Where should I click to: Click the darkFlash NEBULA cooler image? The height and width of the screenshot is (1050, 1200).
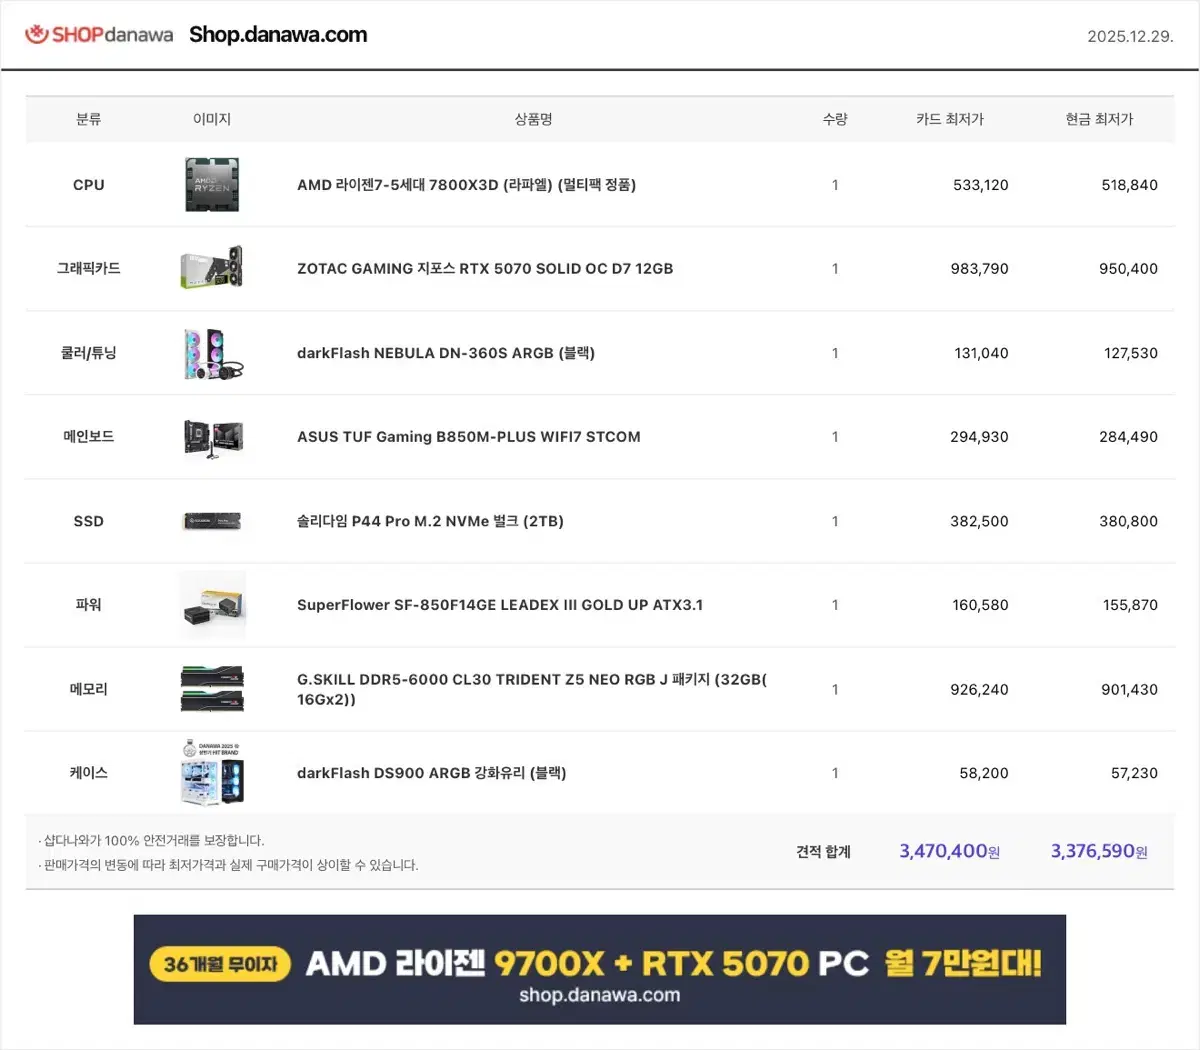tap(211, 352)
